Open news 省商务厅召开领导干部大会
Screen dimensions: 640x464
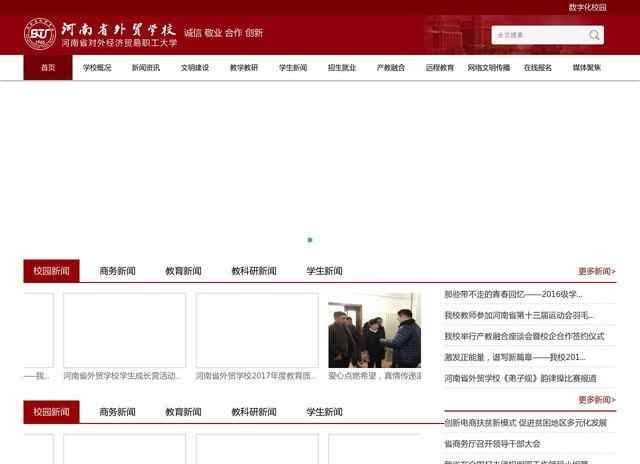click(x=492, y=444)
